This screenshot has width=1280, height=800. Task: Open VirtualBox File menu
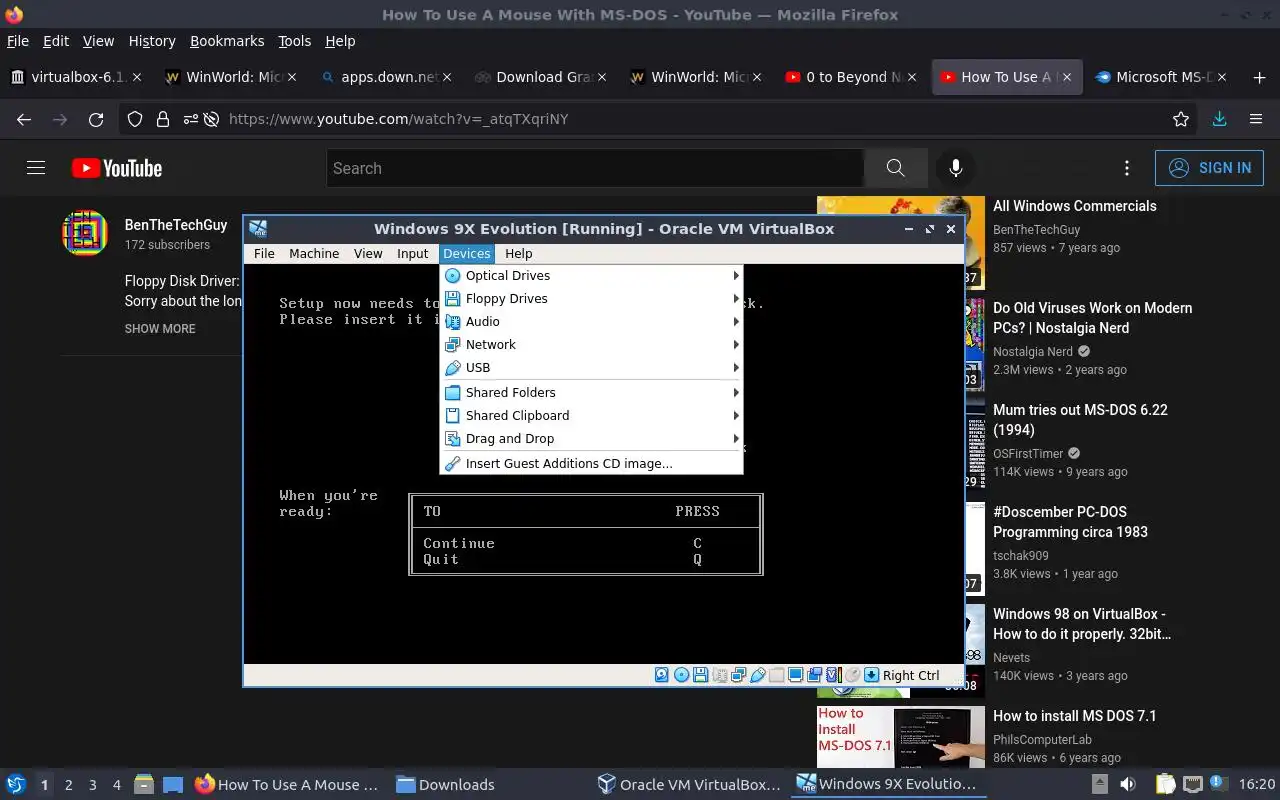click(x=264, y=253)
